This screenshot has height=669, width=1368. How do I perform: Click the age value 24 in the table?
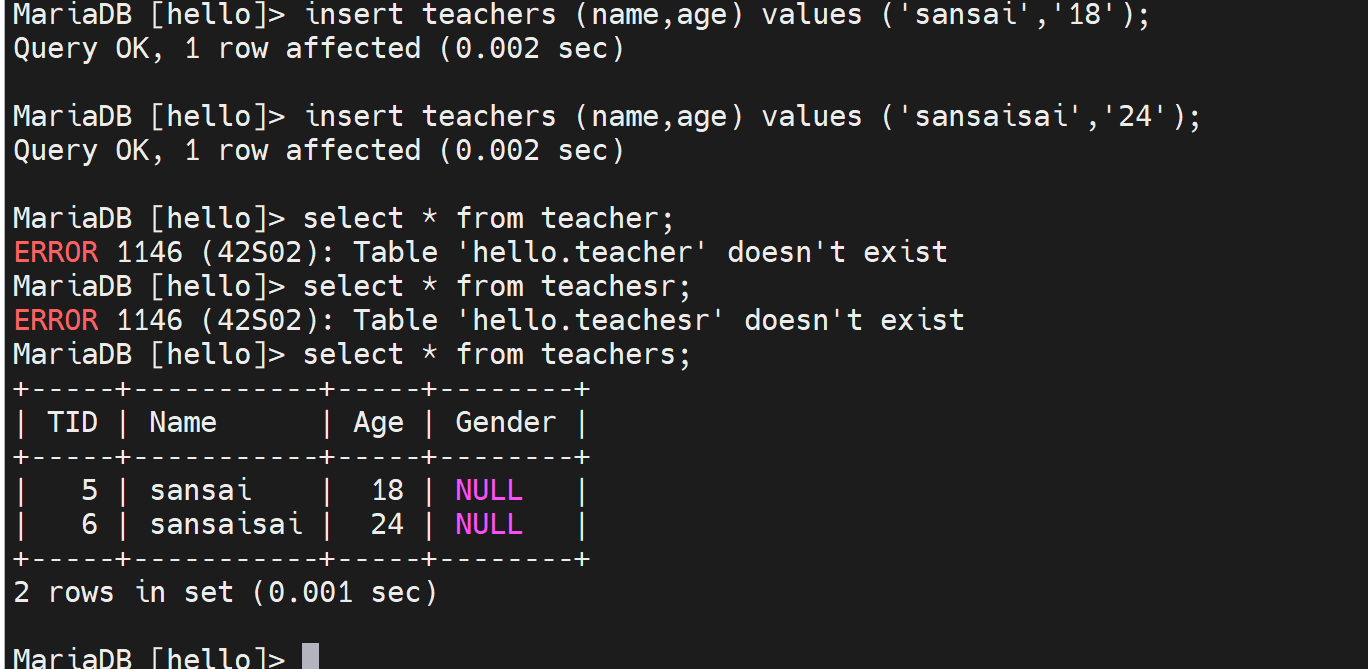(x=387, y=525)
